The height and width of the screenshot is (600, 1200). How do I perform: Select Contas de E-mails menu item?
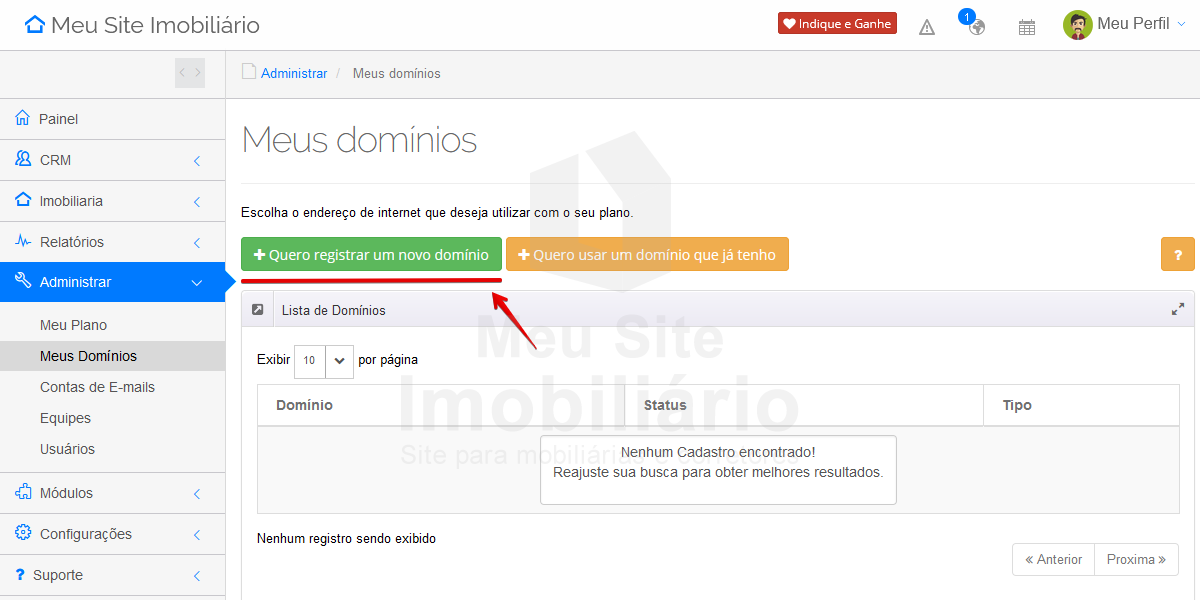coord(97,387)
